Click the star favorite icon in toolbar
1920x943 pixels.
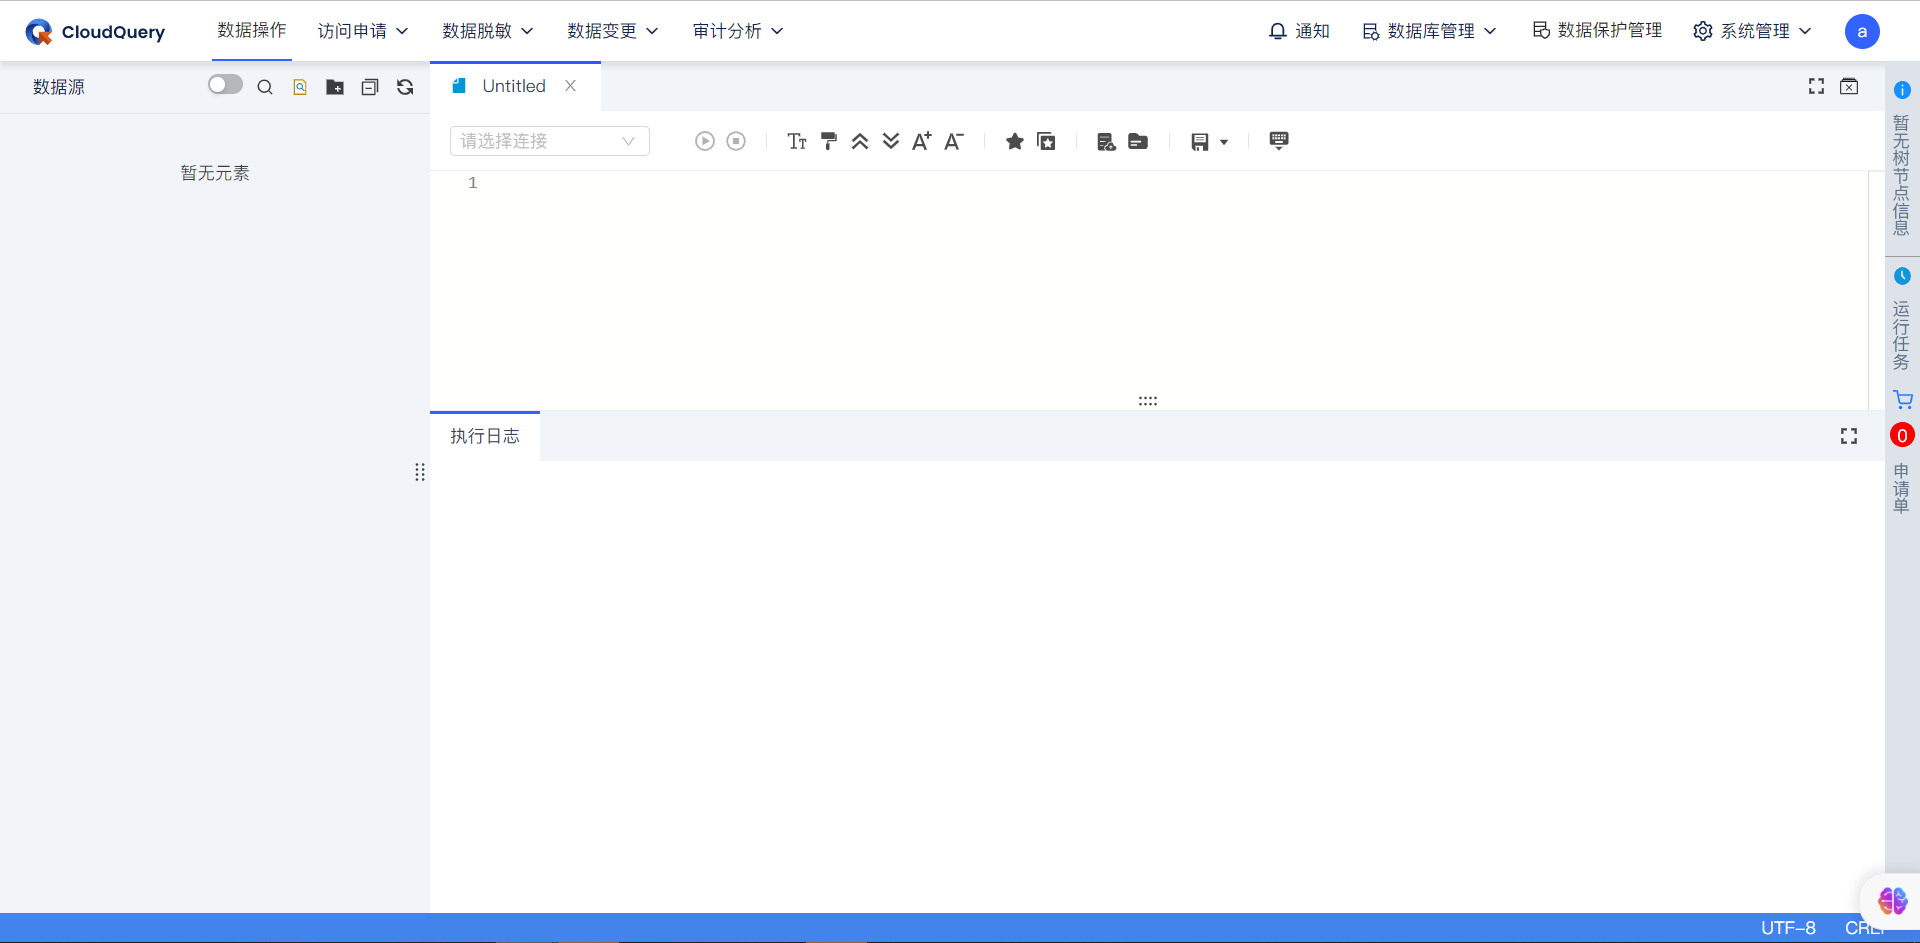pyautogui.click(x=1015, y=141)
